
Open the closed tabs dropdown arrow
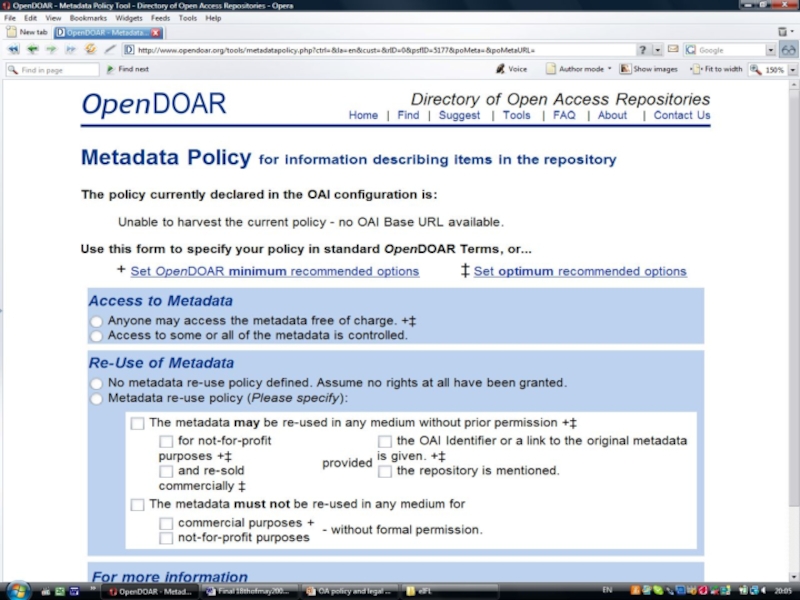792,32
